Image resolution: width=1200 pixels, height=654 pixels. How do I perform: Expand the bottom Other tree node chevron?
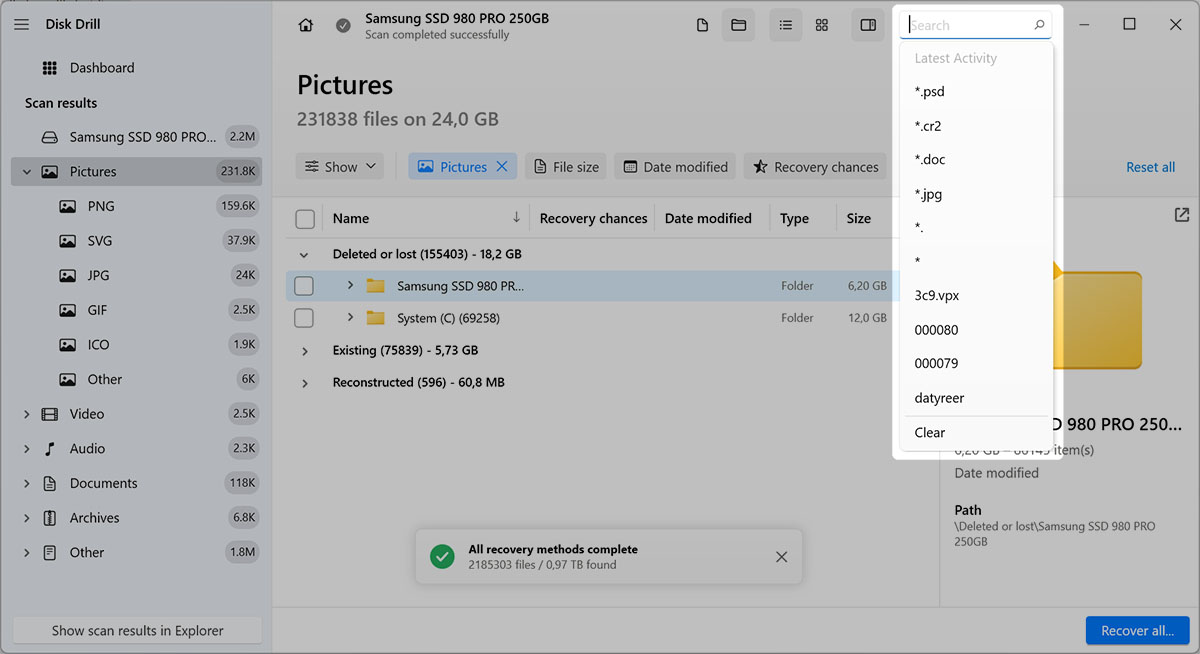[x=26, y=552]
